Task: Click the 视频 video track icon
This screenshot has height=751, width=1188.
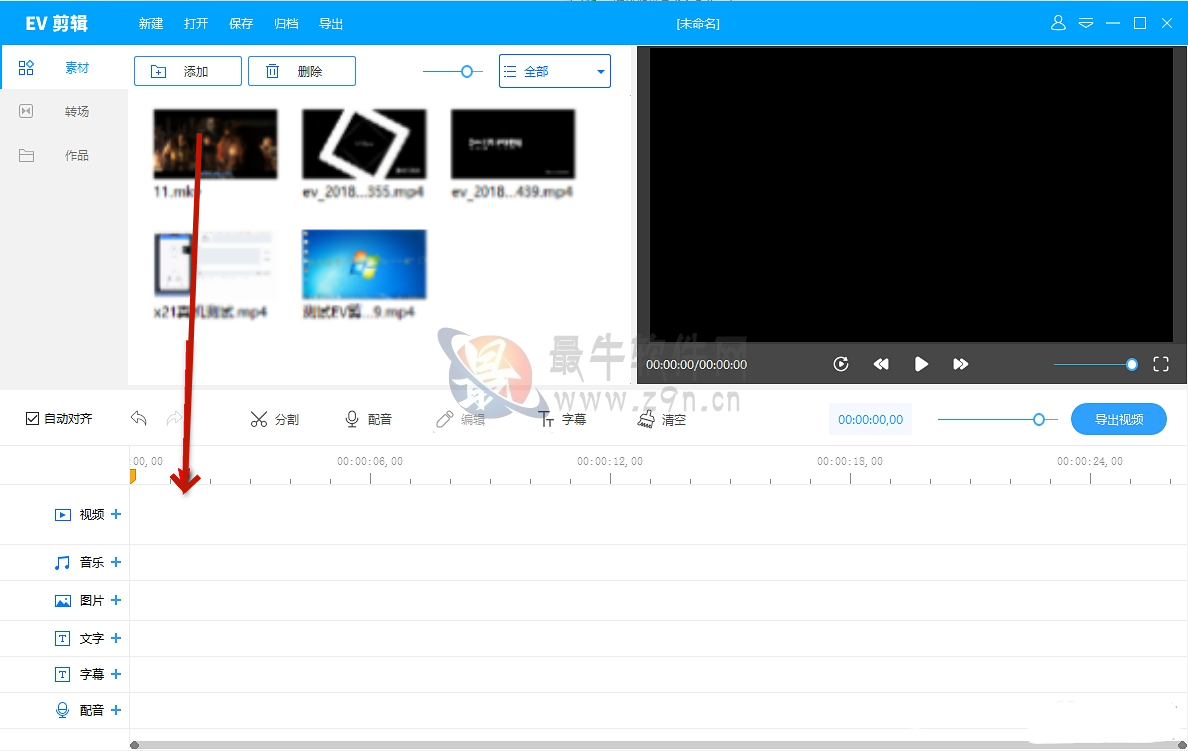Action: 62,515
